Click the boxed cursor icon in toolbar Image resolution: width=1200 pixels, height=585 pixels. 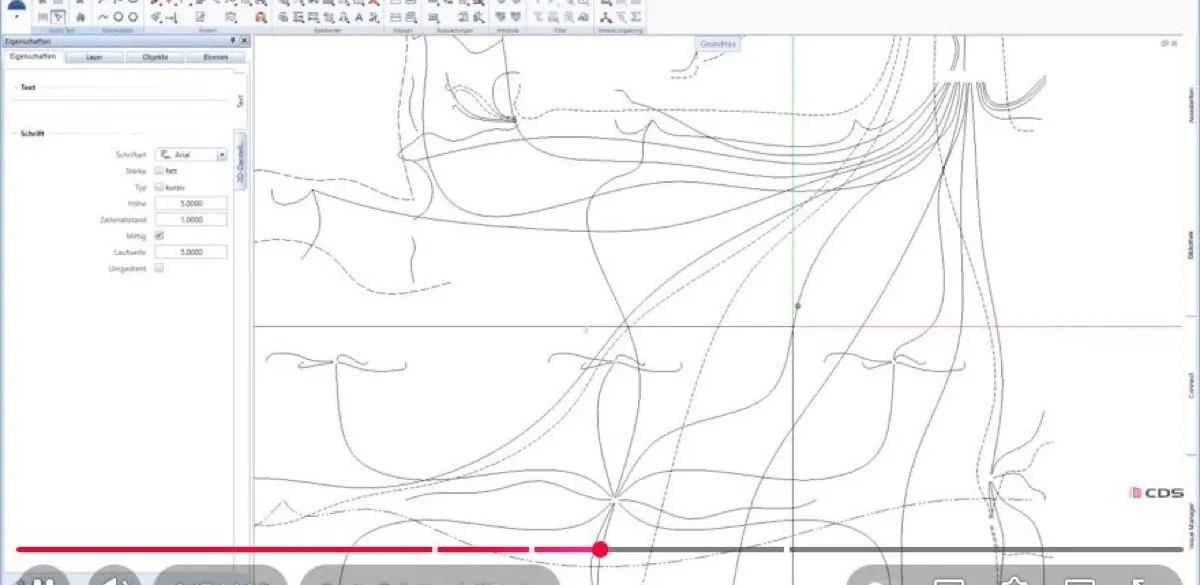[x=59, y=17]
